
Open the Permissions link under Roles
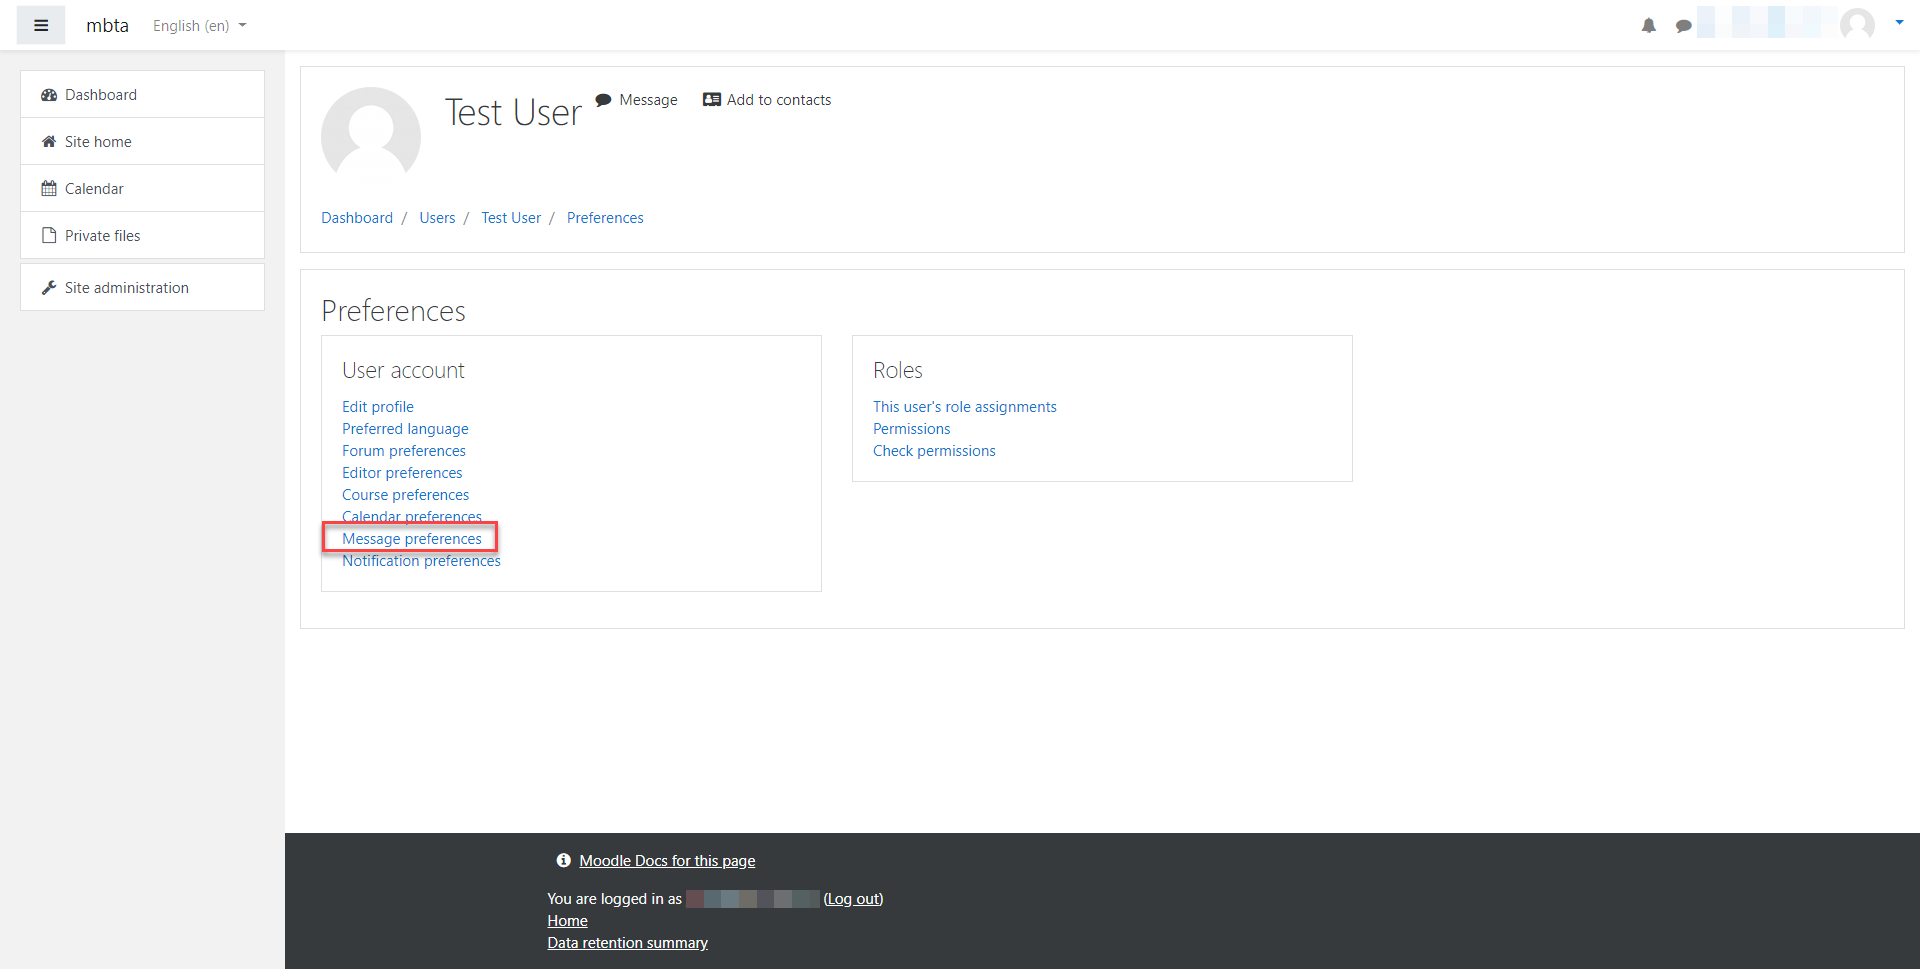[912, 429]
